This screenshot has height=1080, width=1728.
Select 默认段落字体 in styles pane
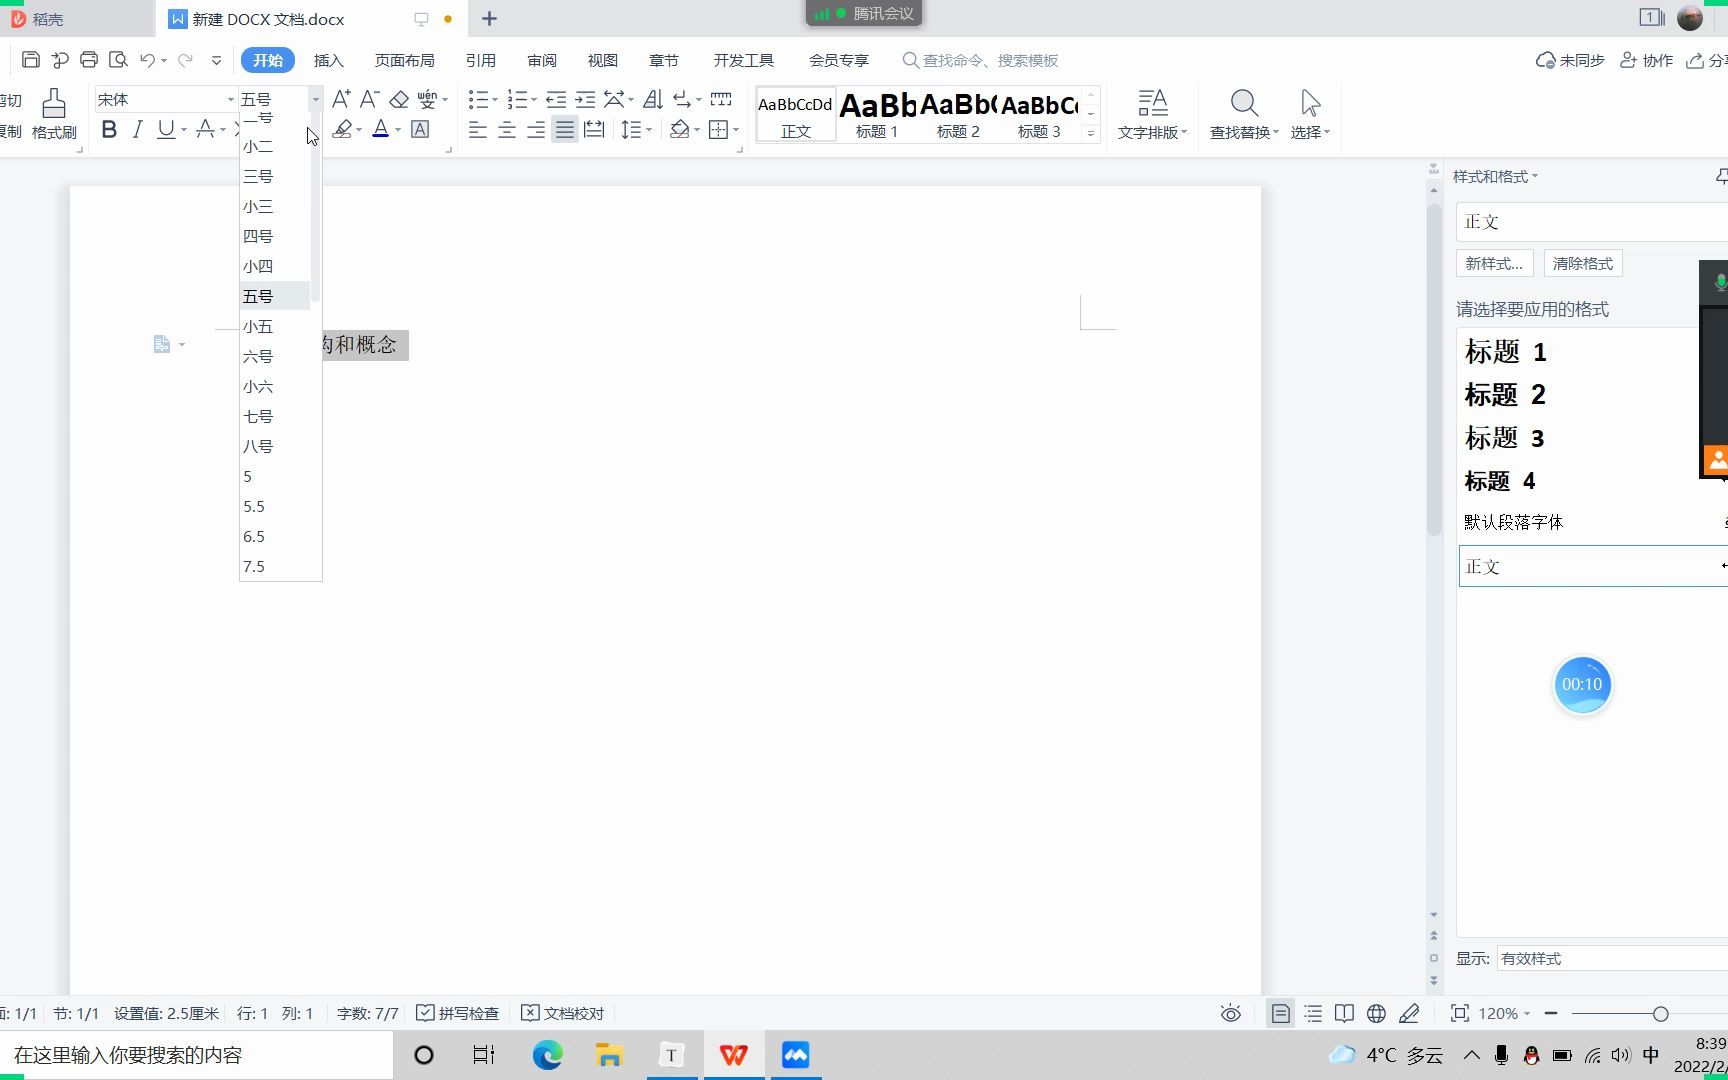(x=1513, y=522)
